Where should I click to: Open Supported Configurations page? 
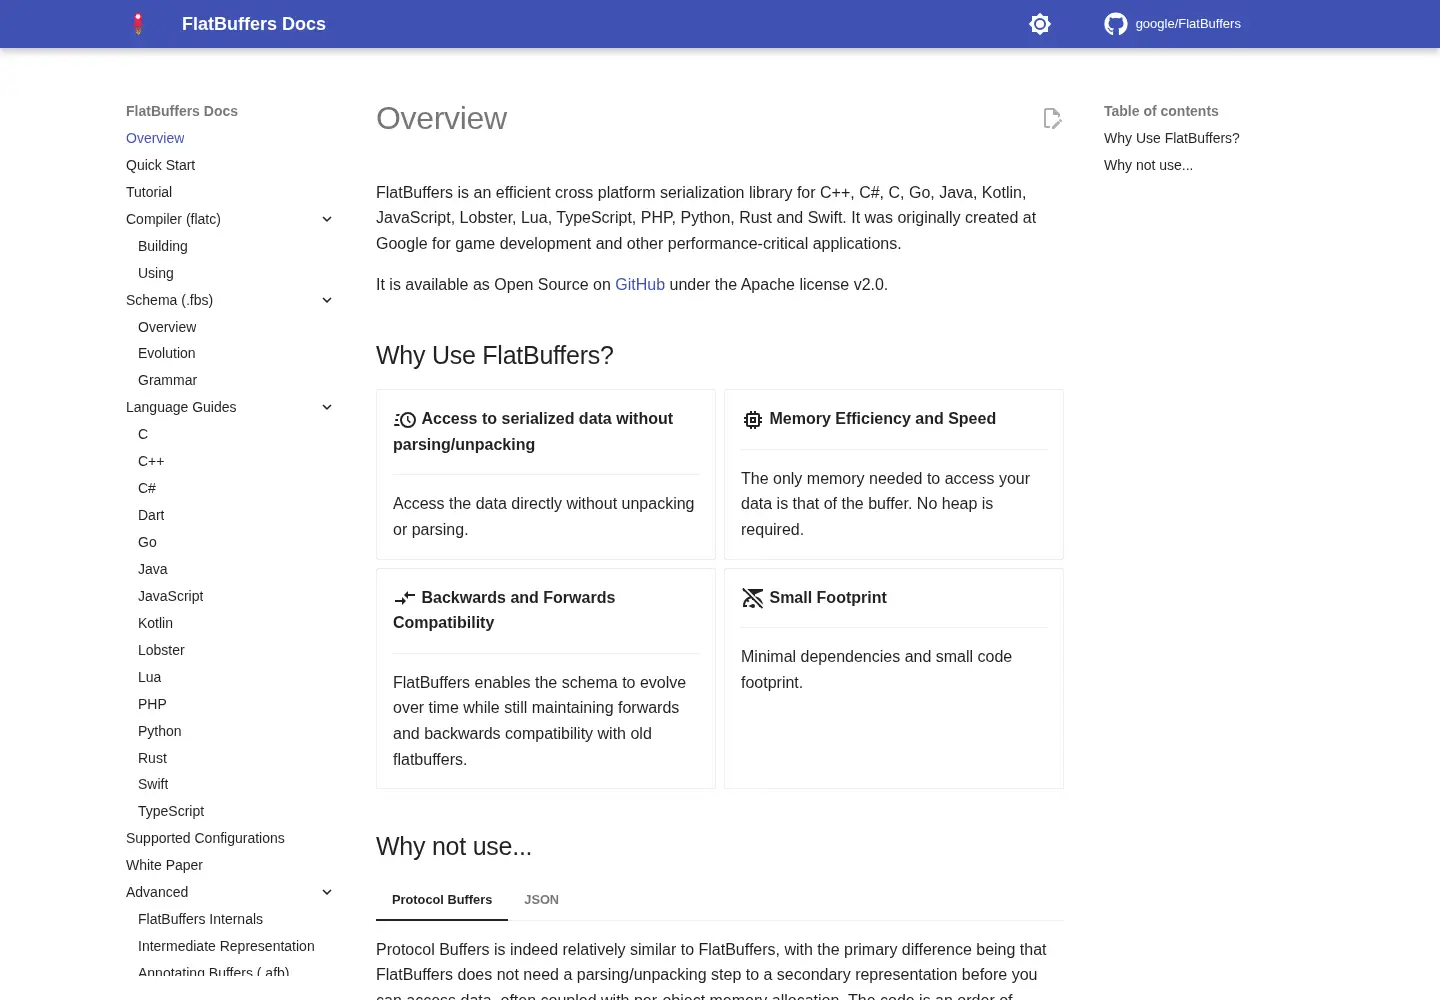pyautogui.click(x=205, y=838)
